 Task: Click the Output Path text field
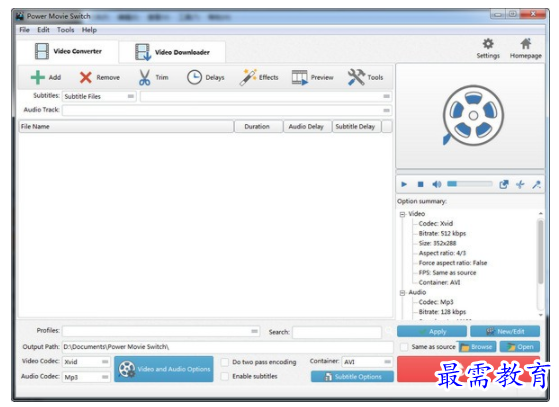(x=227, y=347)
